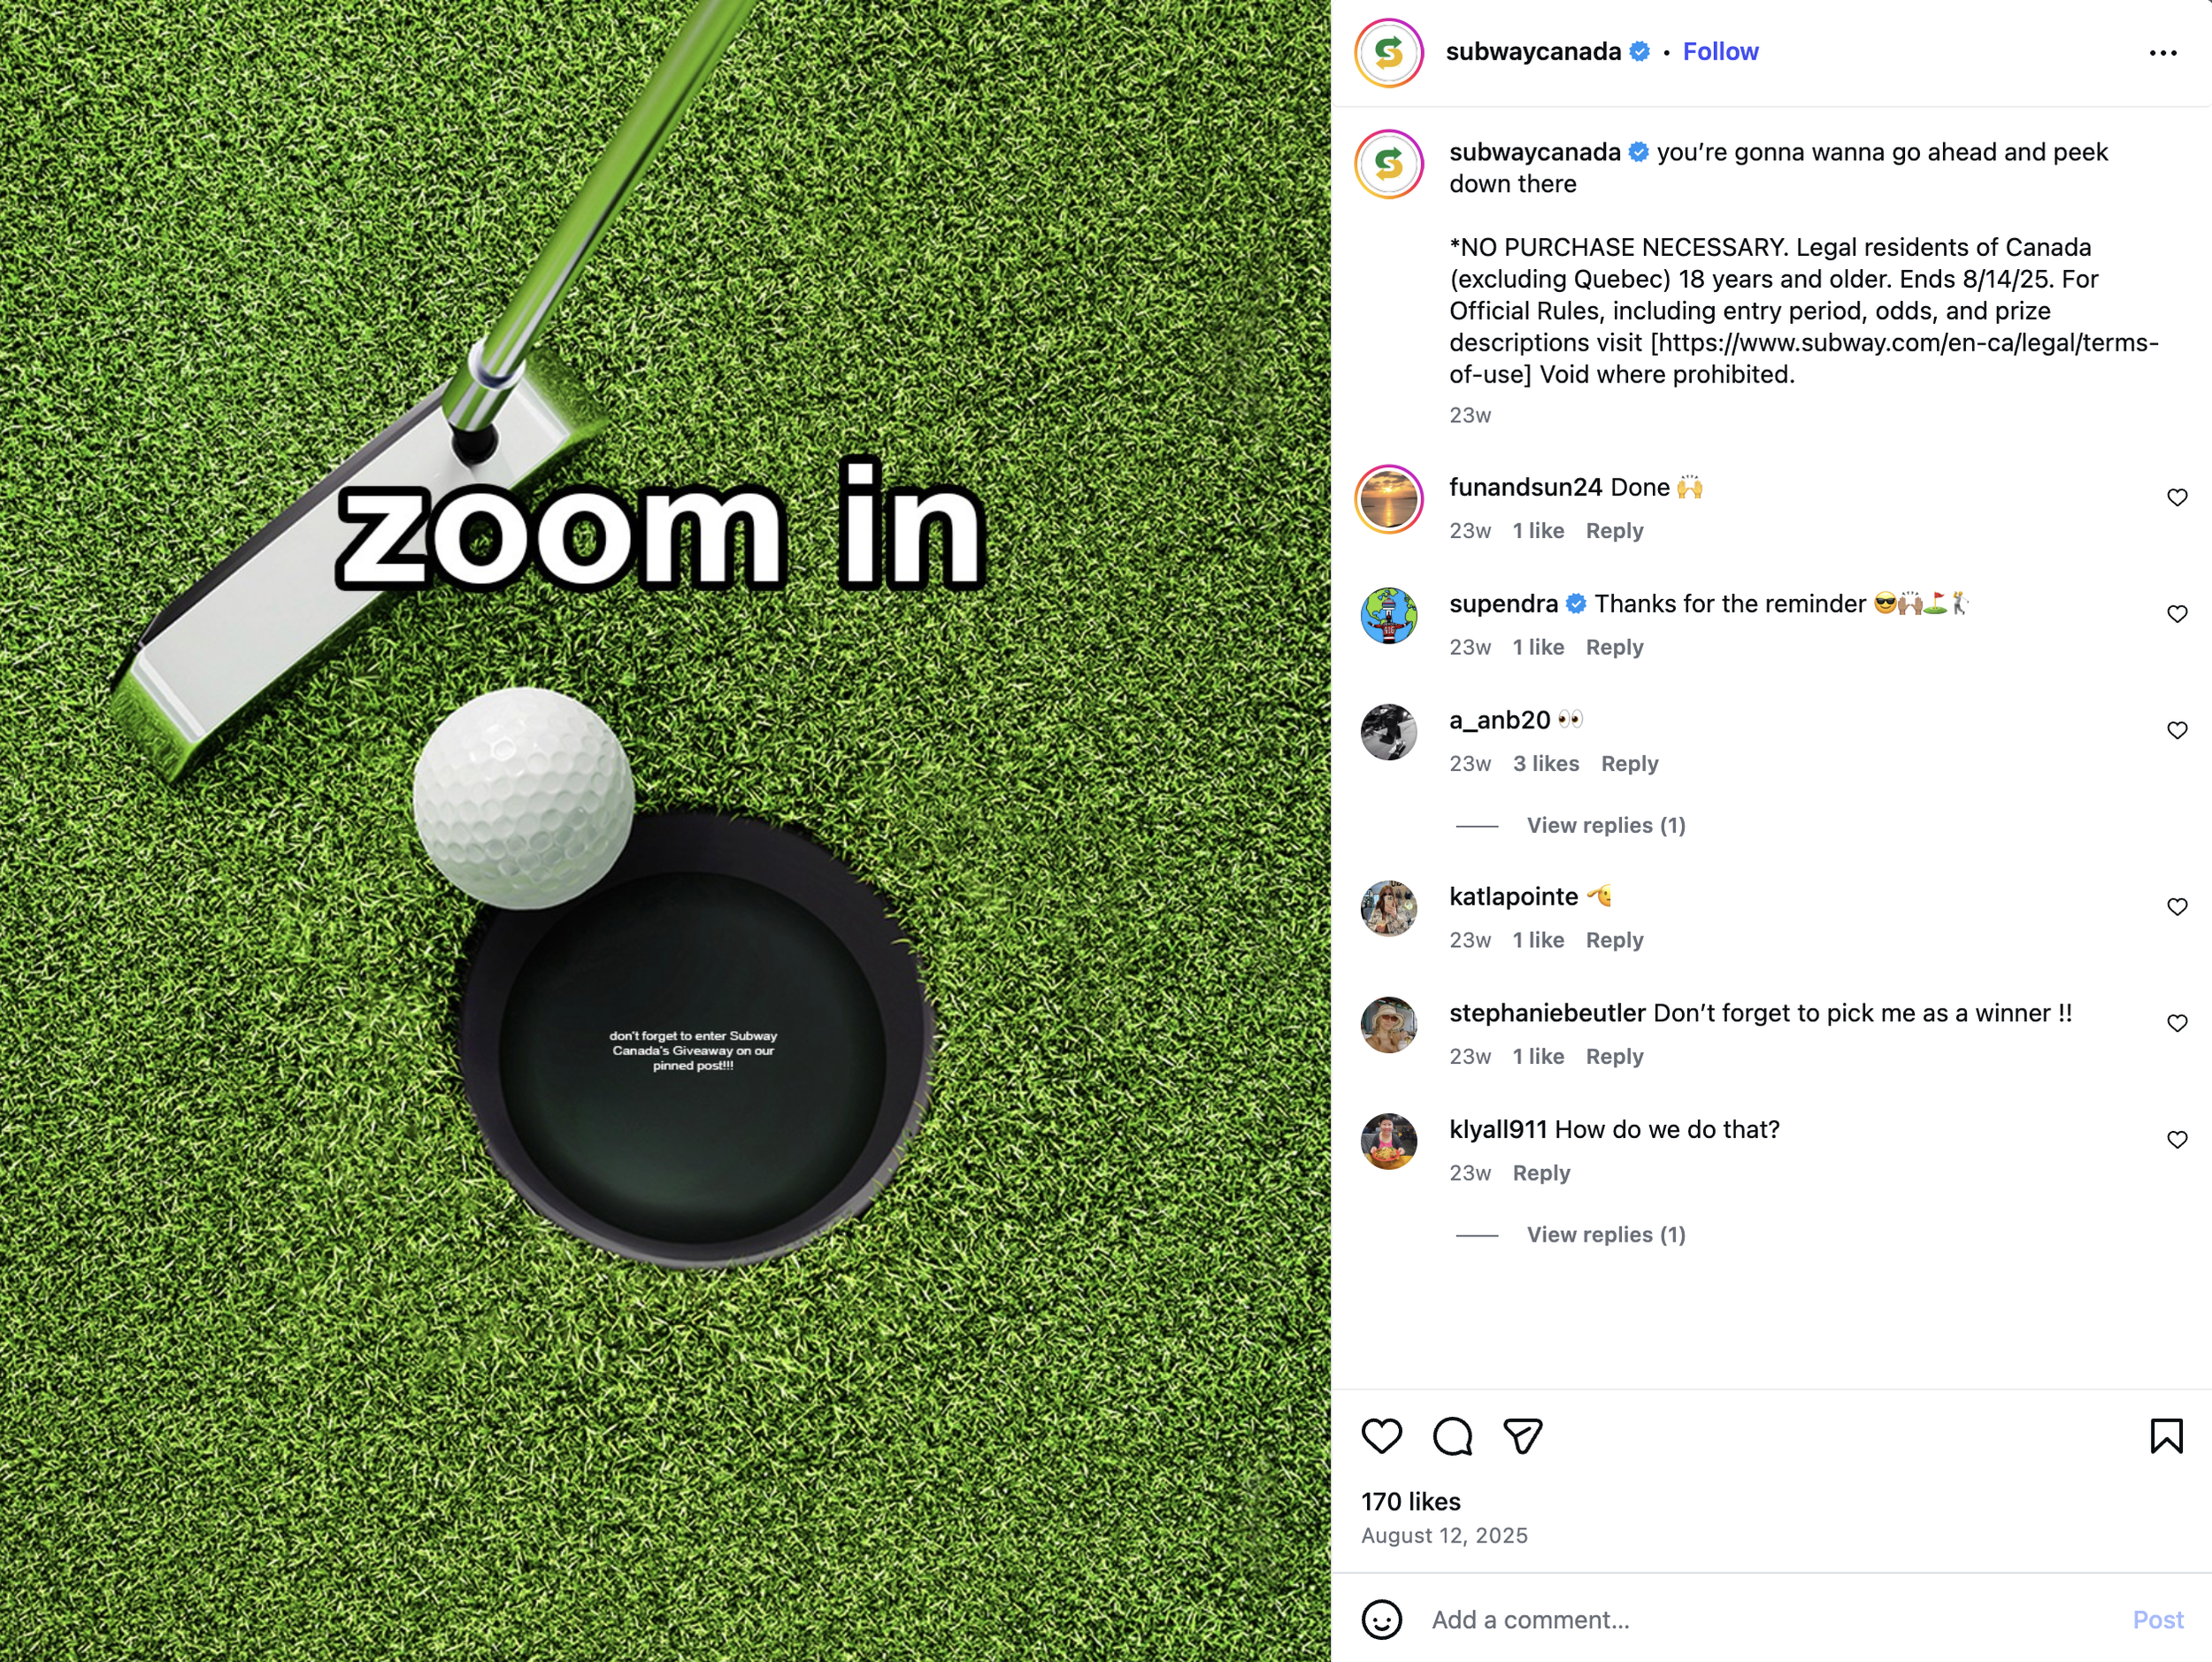View the 170 likes list
Viewport: 2212px width, 1662px height.
[1410, 1501]
